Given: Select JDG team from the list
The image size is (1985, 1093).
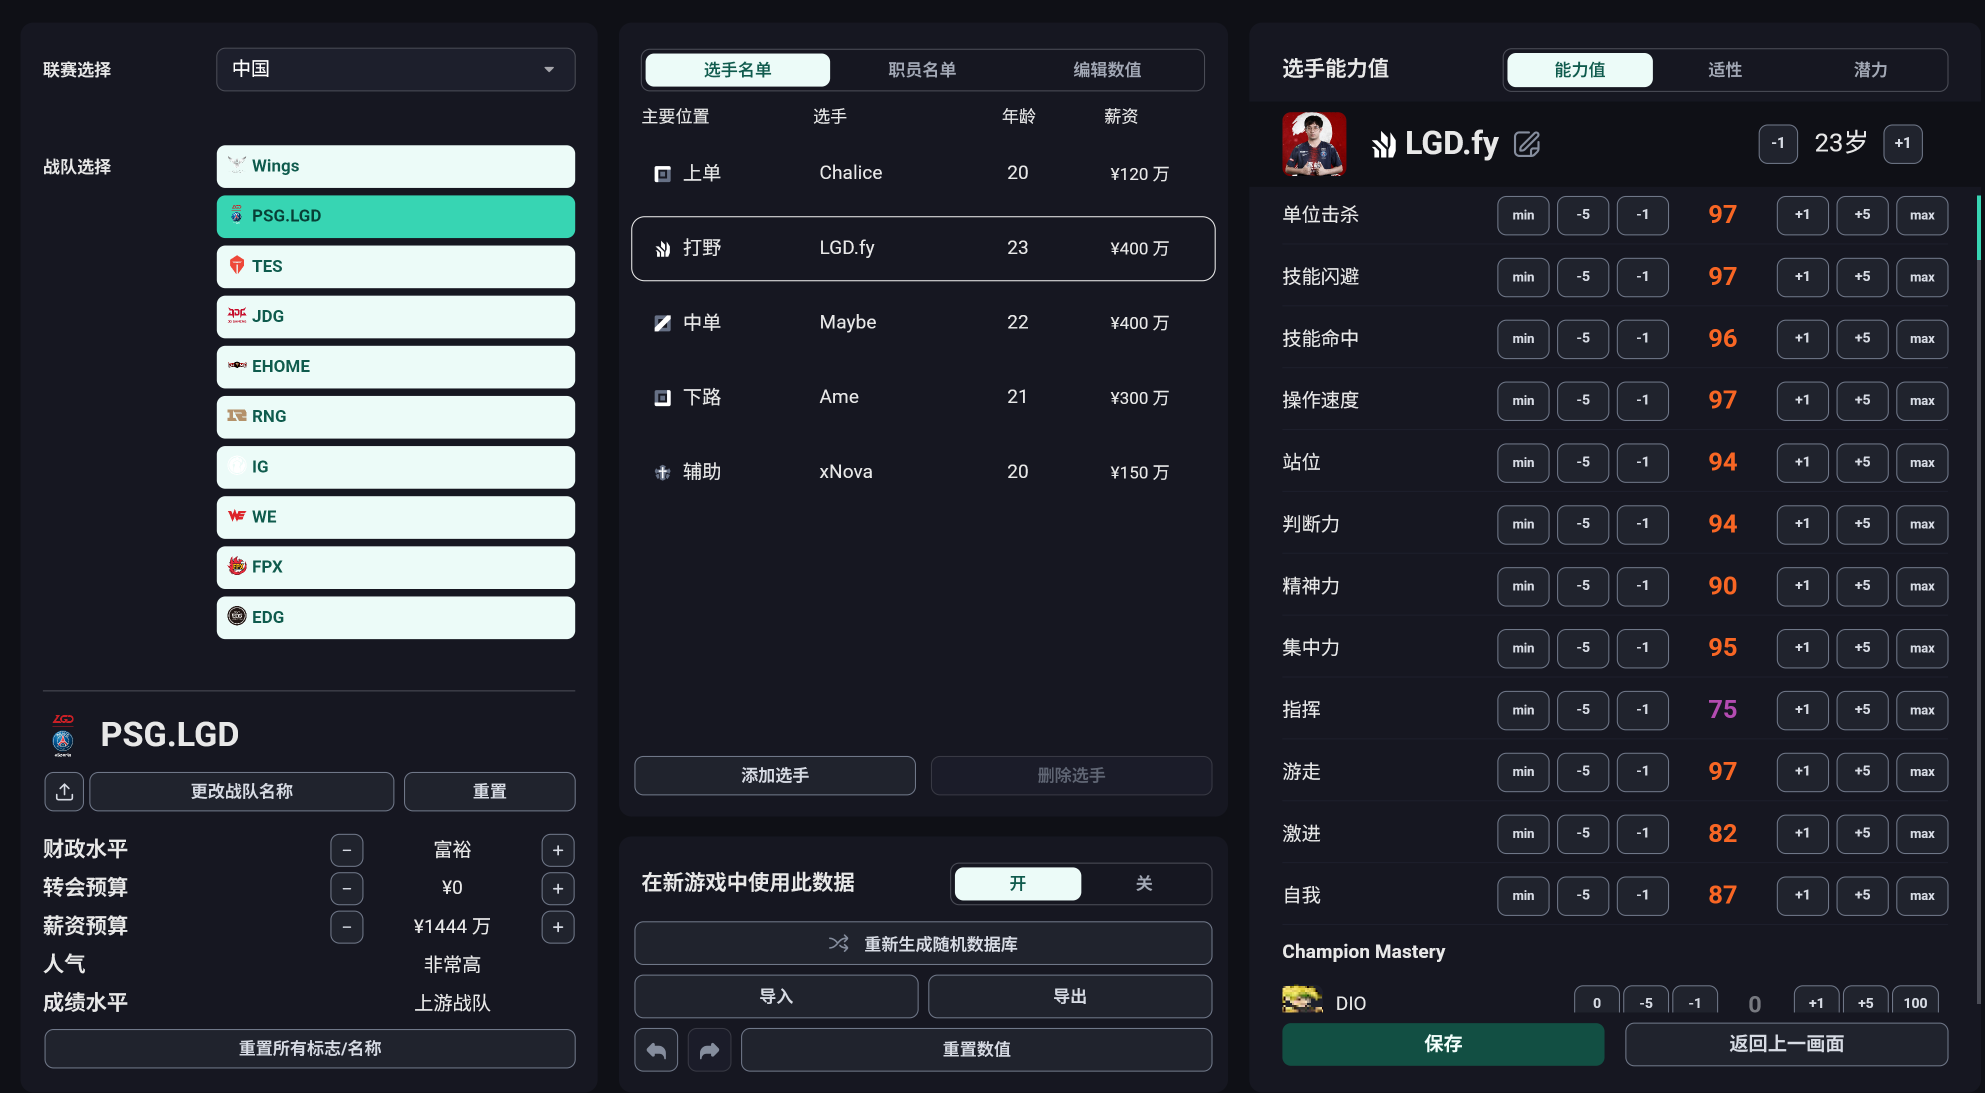Looking at the screenshot, I should pos(396,316).
